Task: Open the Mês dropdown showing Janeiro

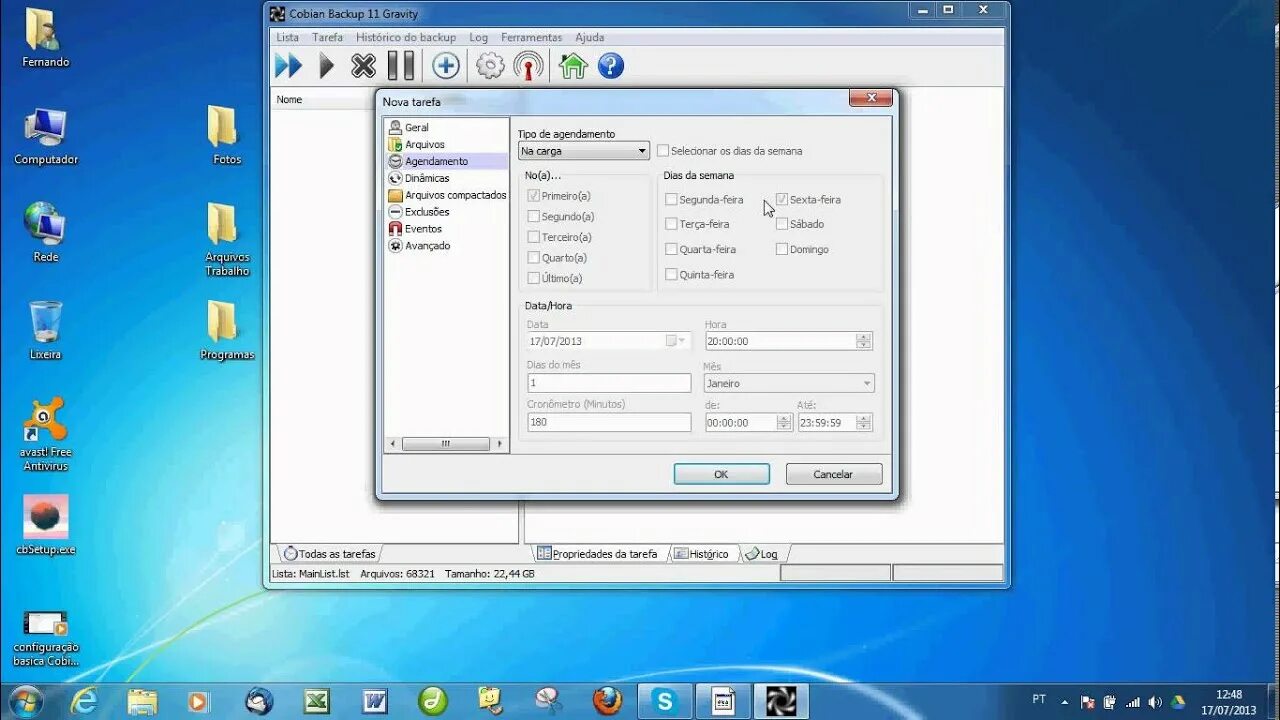Action: 789,383
